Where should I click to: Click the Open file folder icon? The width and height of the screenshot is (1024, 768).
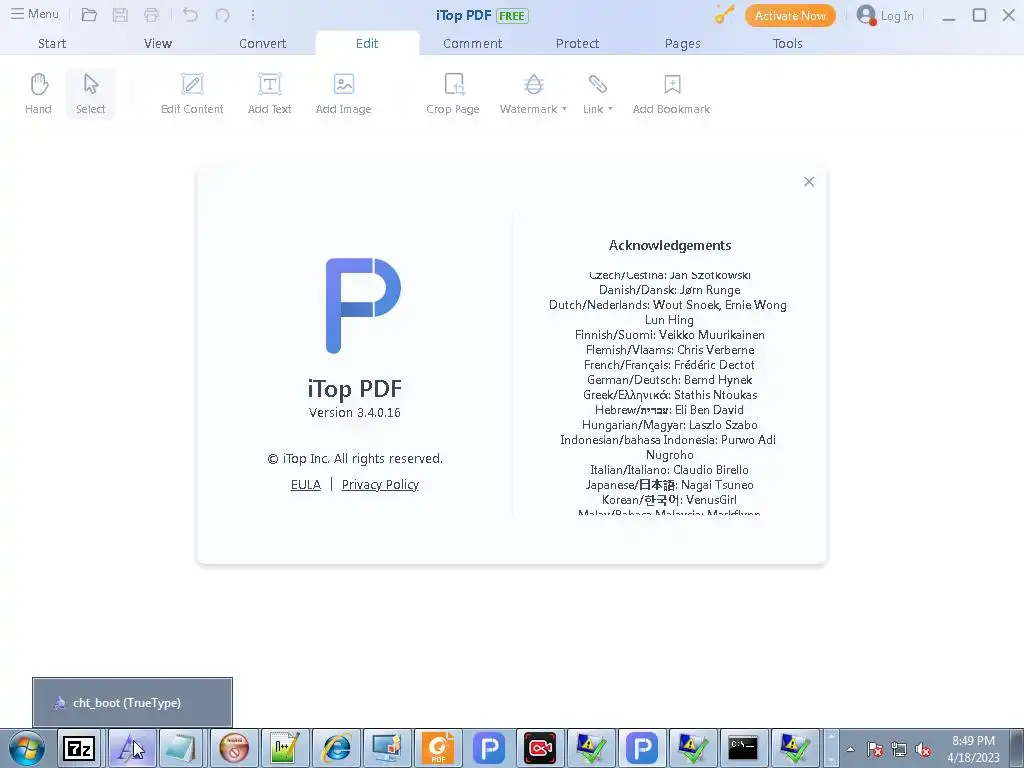coord(89,15)
